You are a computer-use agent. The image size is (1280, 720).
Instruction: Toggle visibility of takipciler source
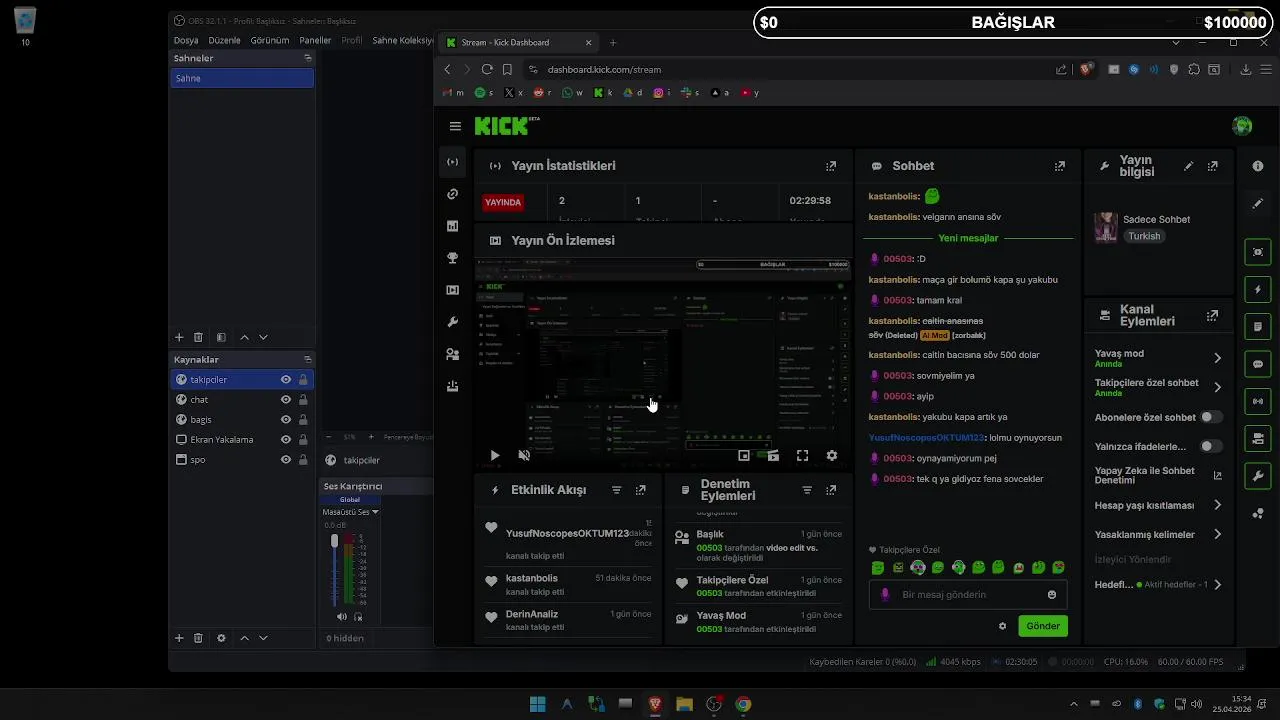click(x=286, y=380)
